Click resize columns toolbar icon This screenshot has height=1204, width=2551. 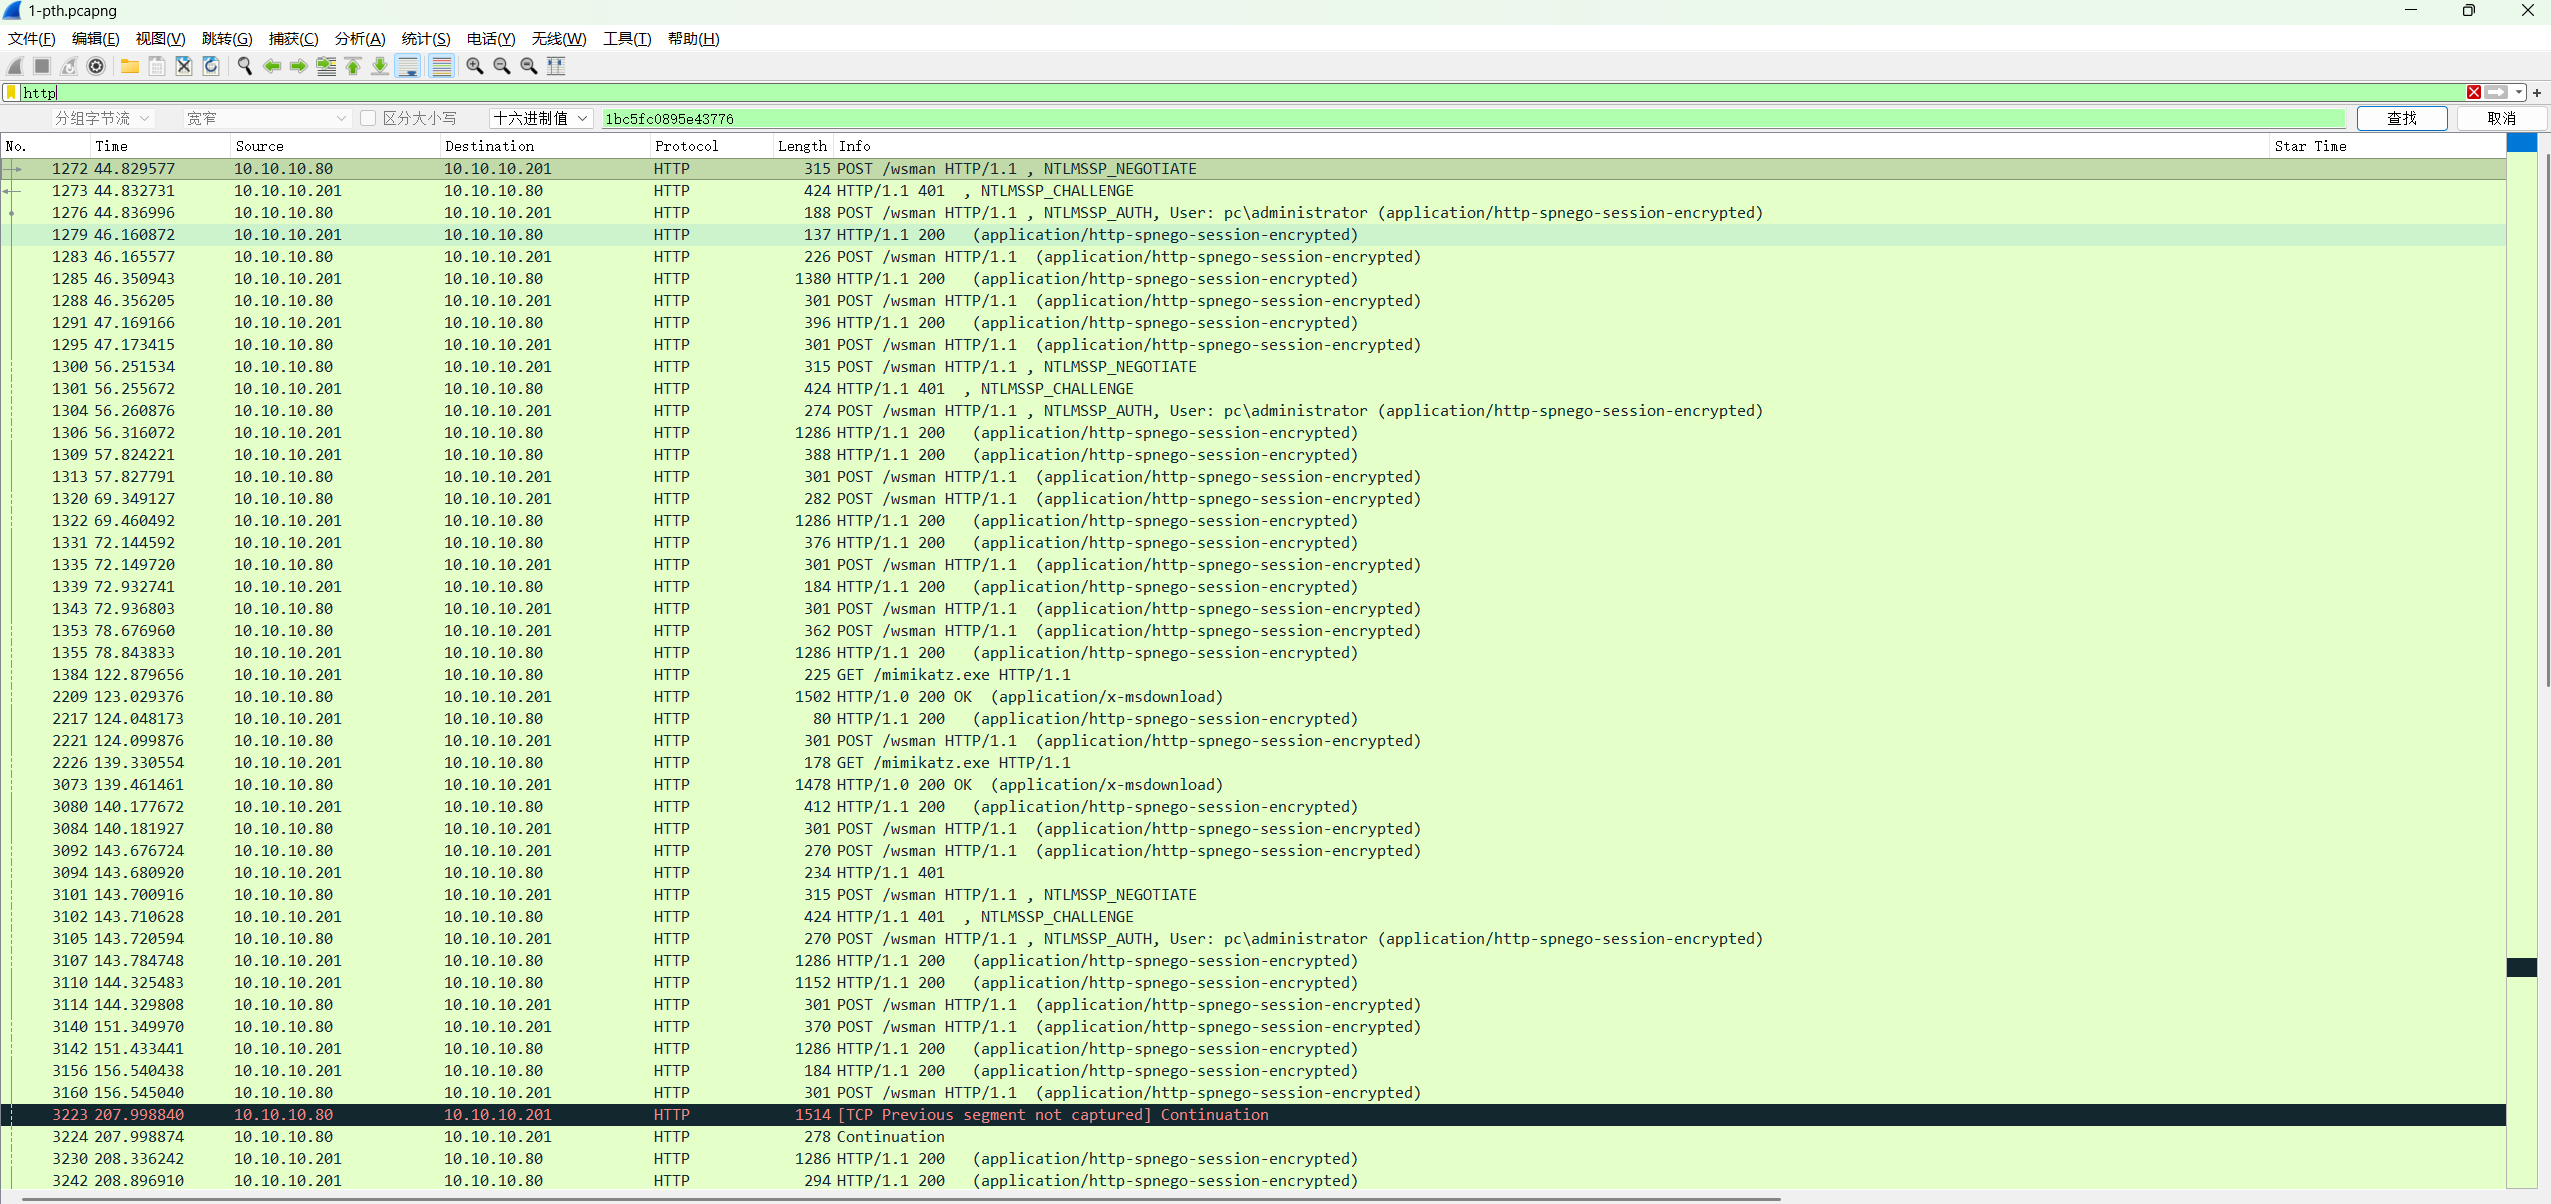tap(556, 66)
